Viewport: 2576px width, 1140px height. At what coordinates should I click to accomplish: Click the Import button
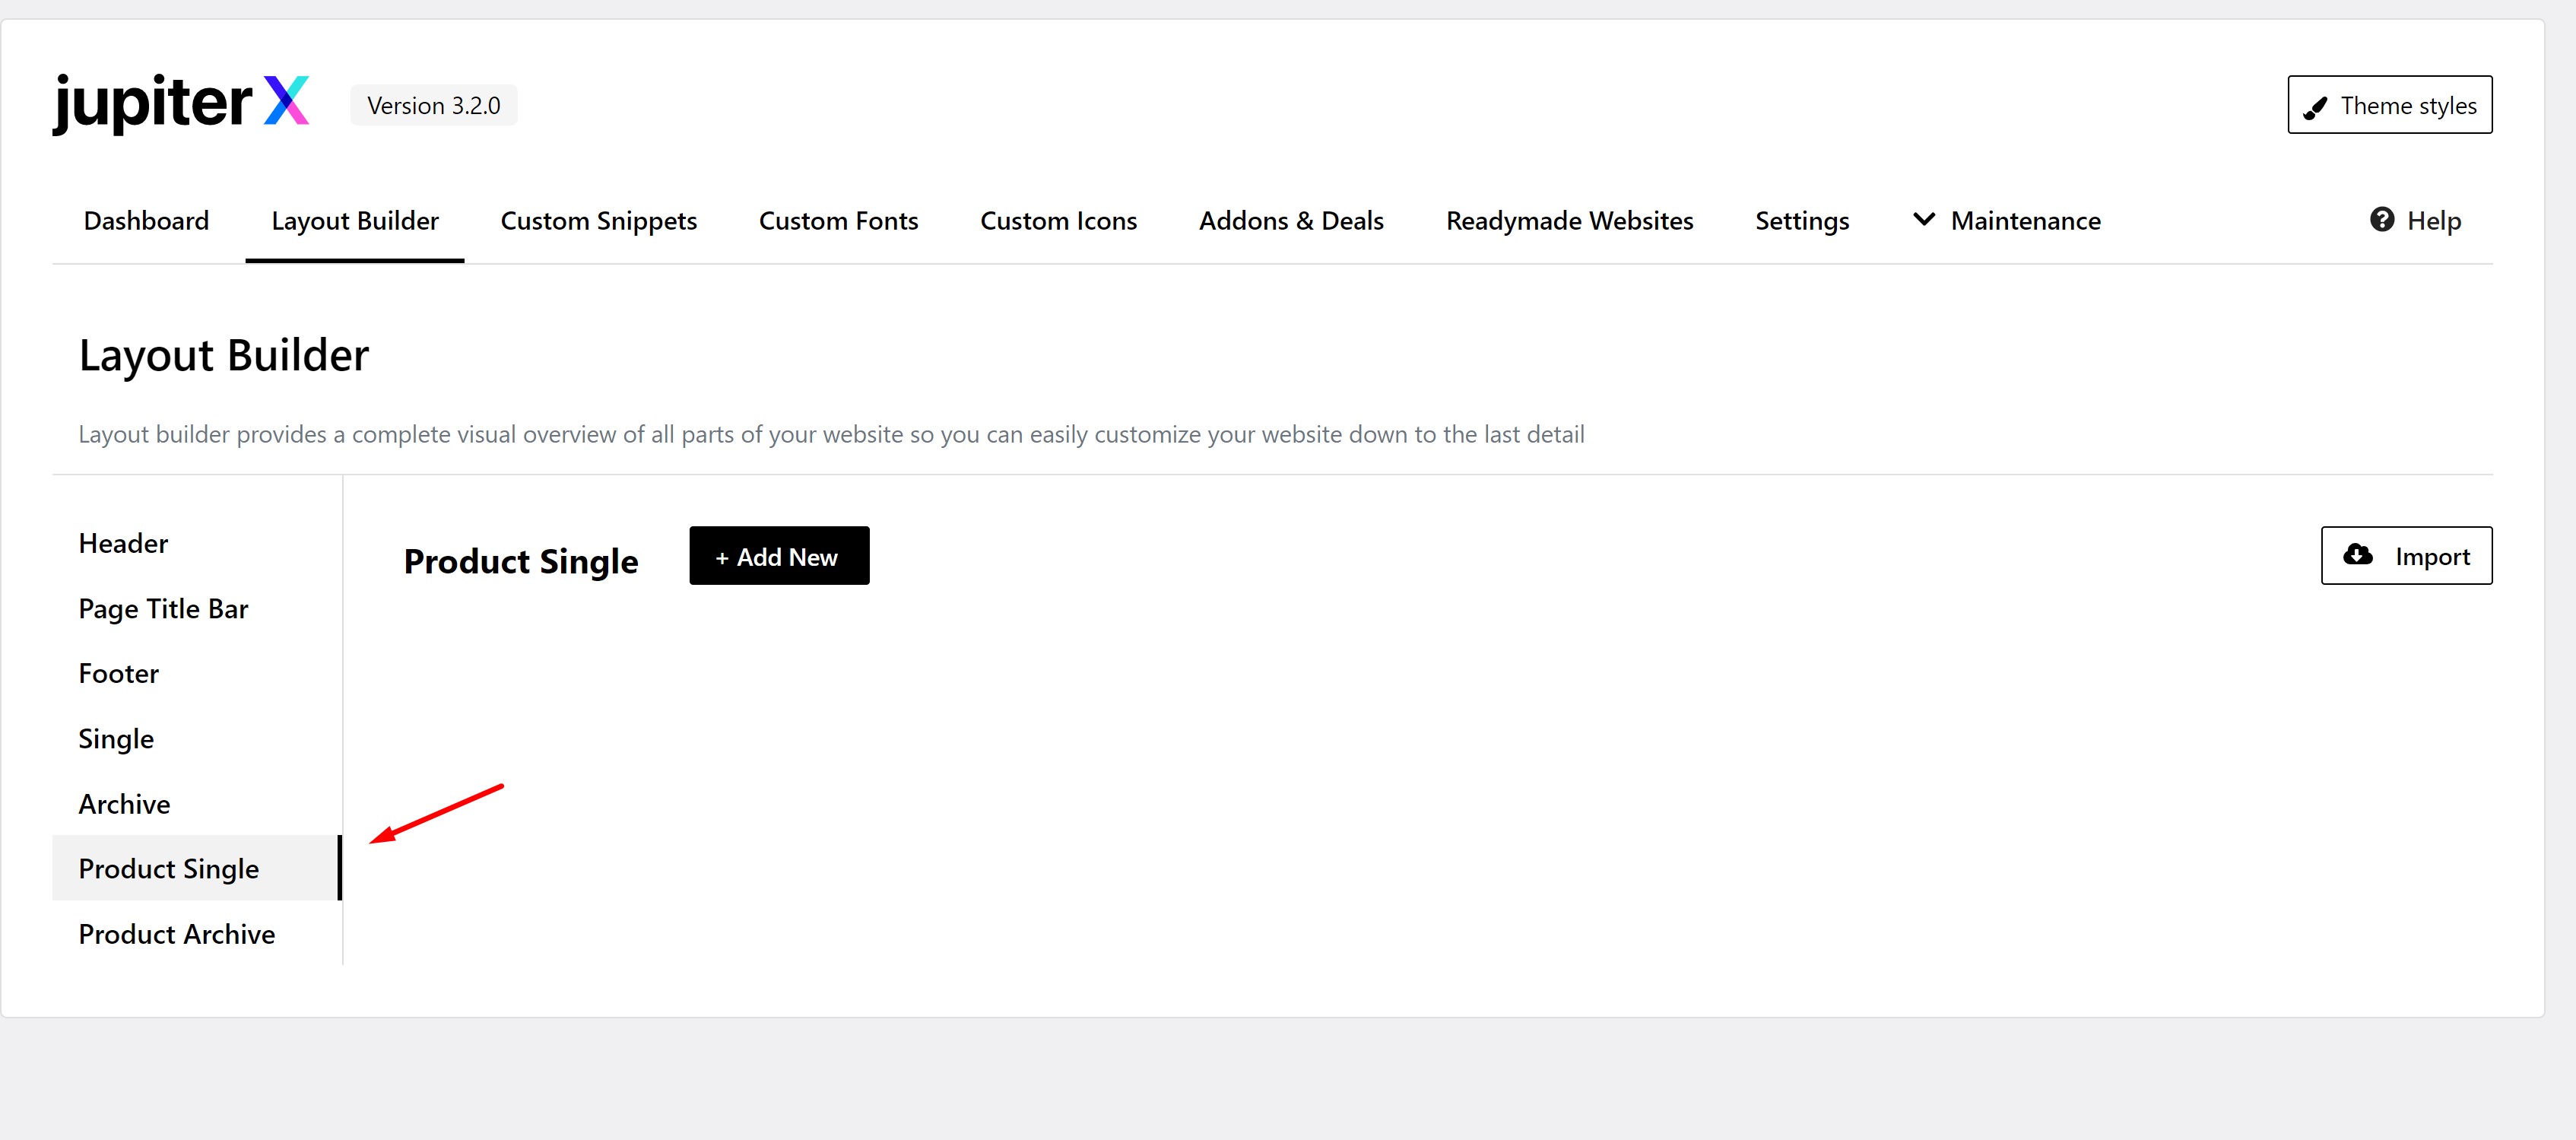[x=2406, y=556]
